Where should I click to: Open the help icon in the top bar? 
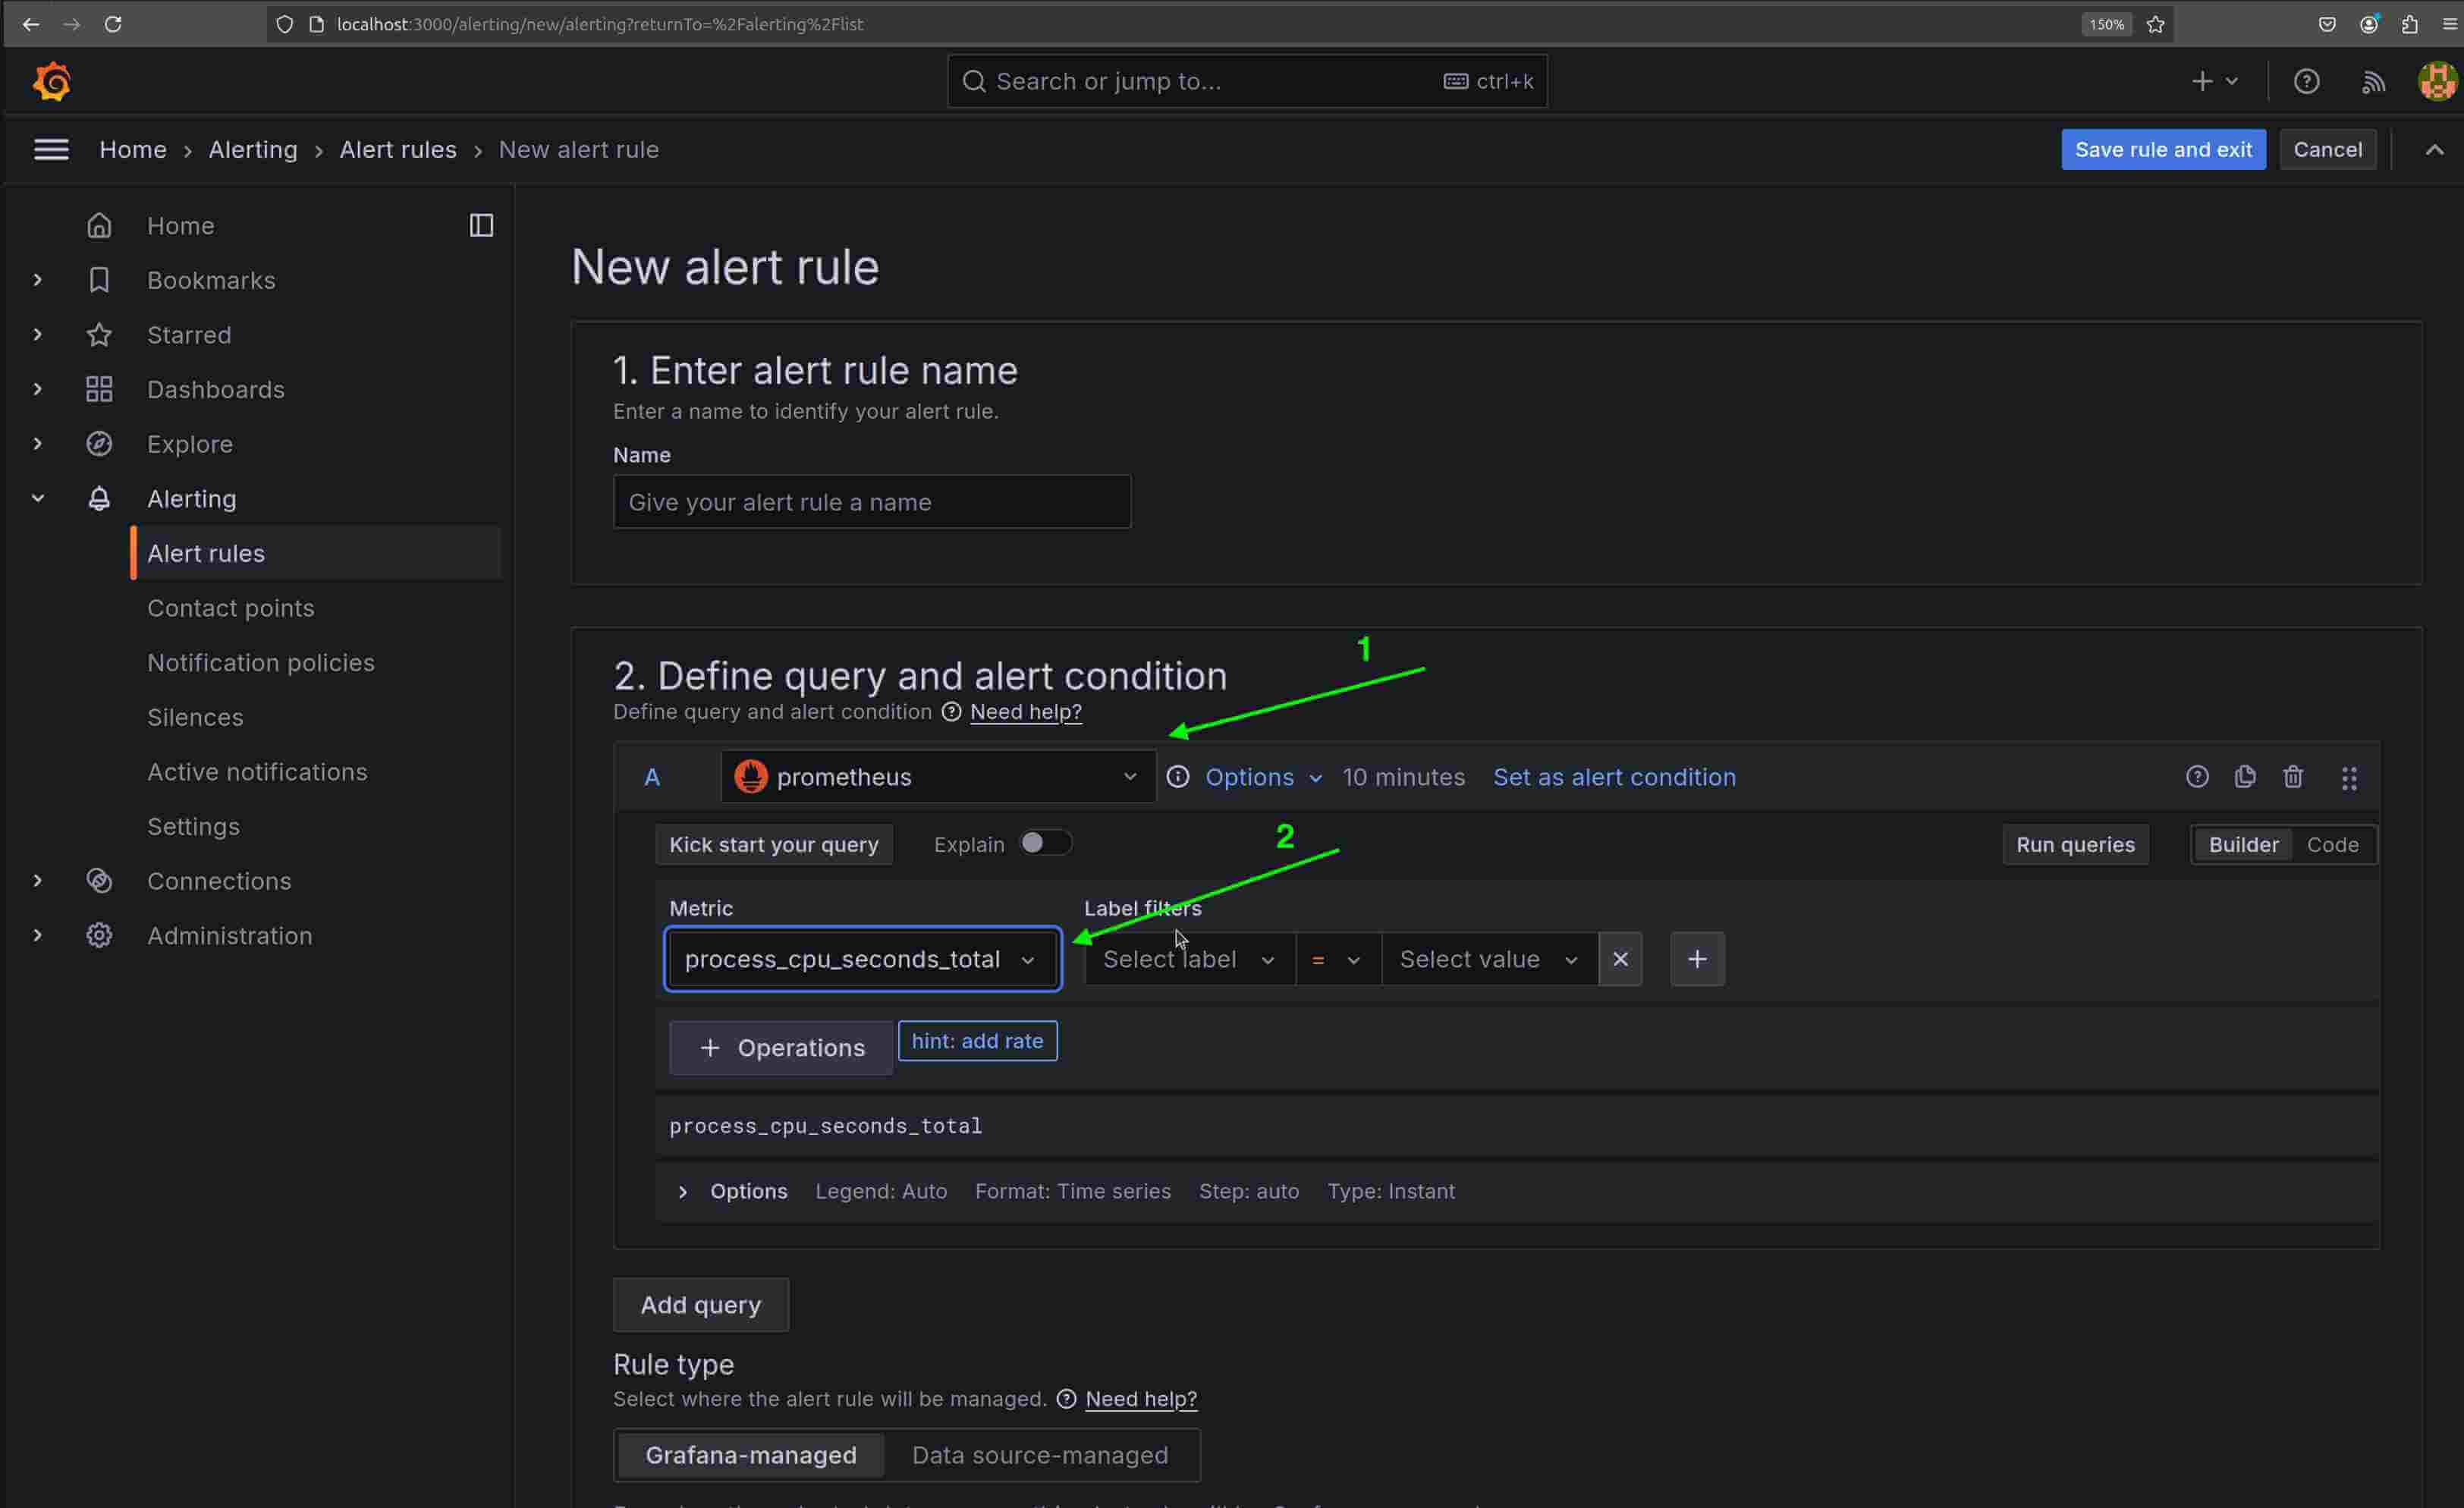pos(2306,81)
